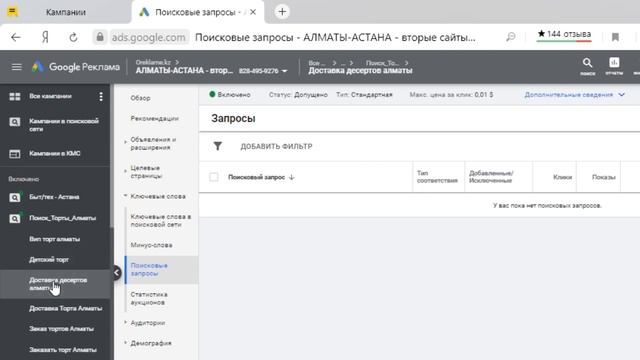Click the browser menu icon left of Кампании tab
The width and height of the screenshot is (640, 360).
coord(12,12)
